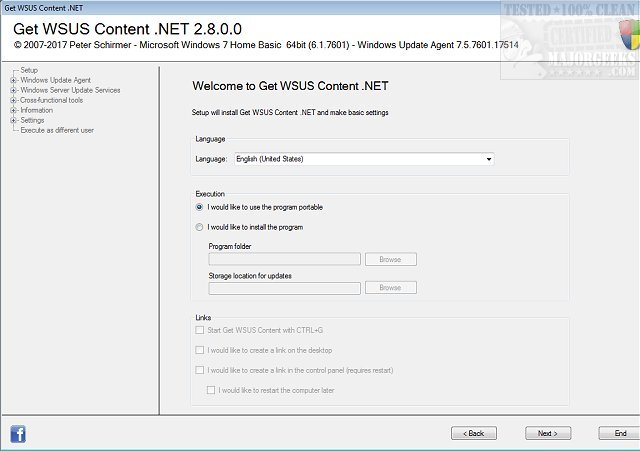Choose the install the program radio option

click(200, 227)
